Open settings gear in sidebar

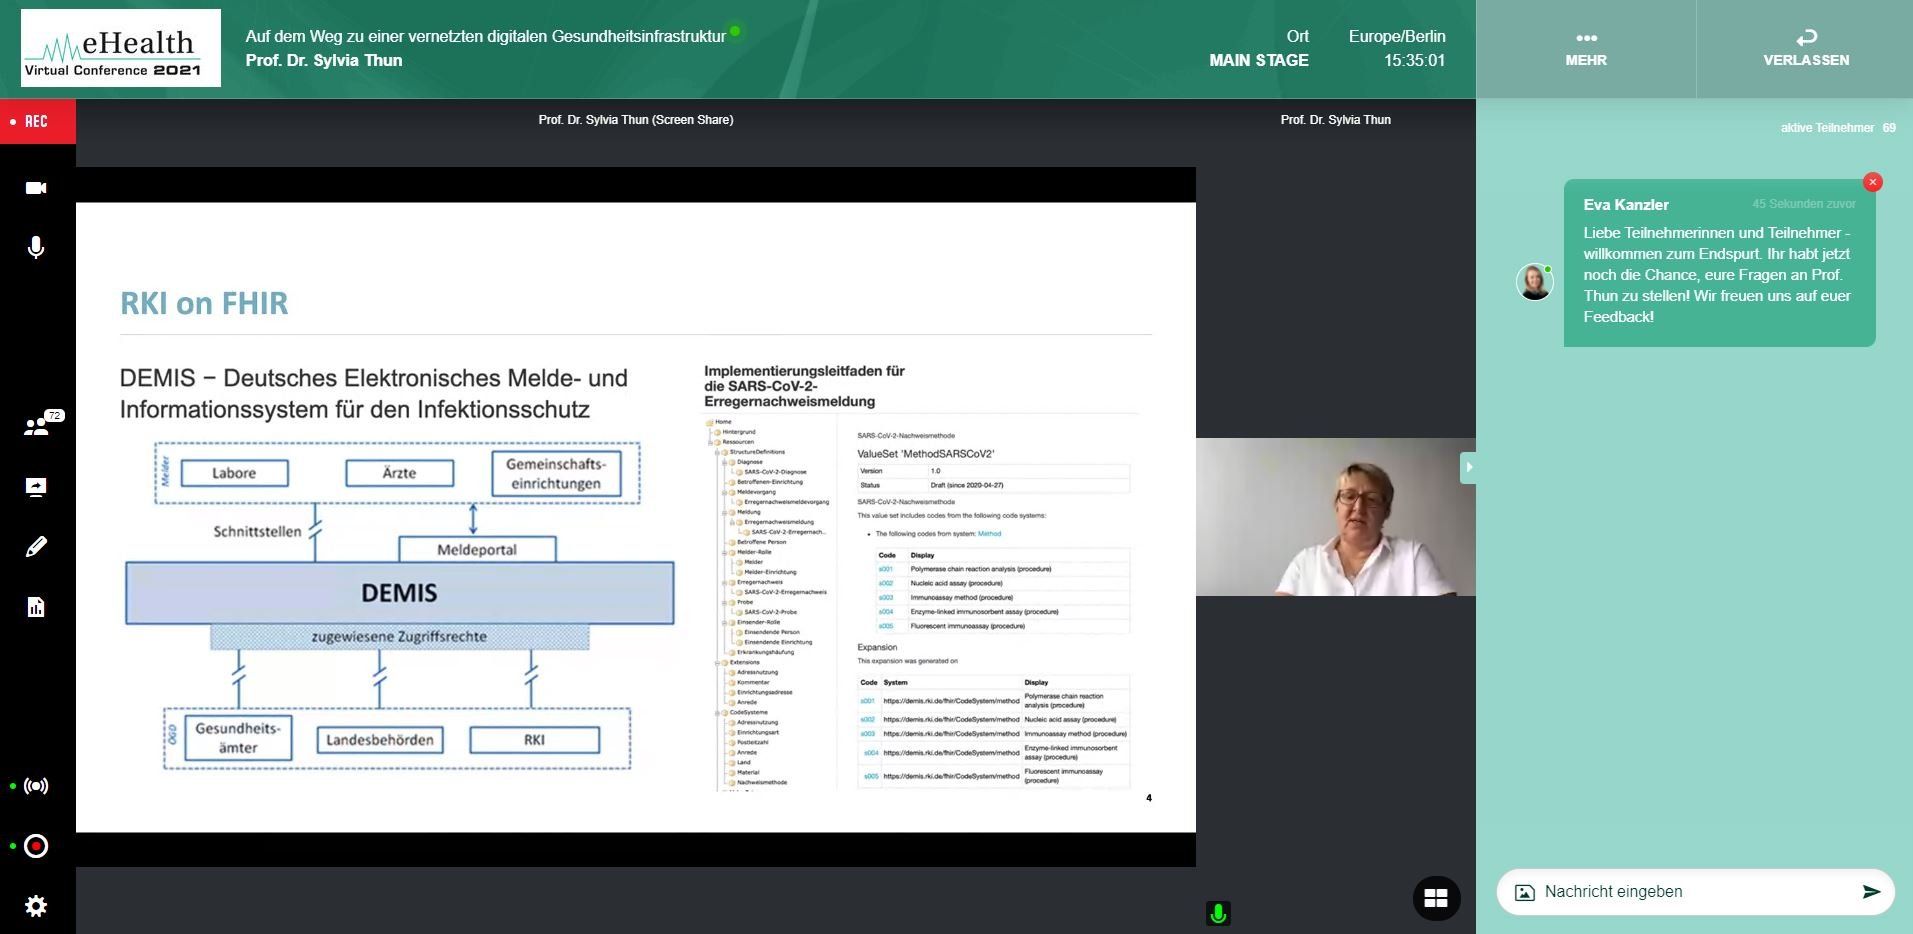tap(36, 906)
